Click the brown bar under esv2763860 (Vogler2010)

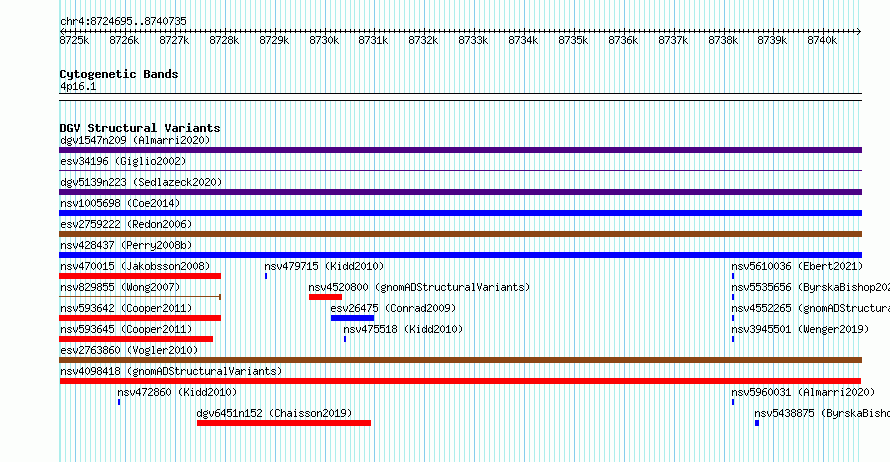pos(460,360)
